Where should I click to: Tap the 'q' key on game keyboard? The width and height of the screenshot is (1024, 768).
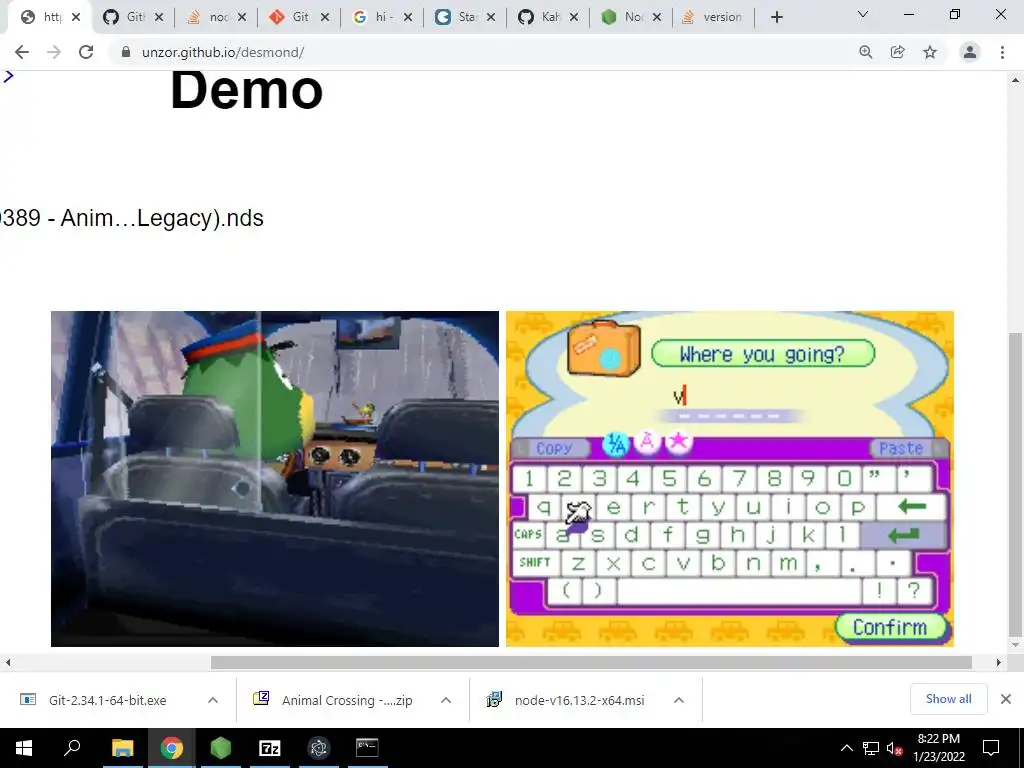(x=544, y=507)
